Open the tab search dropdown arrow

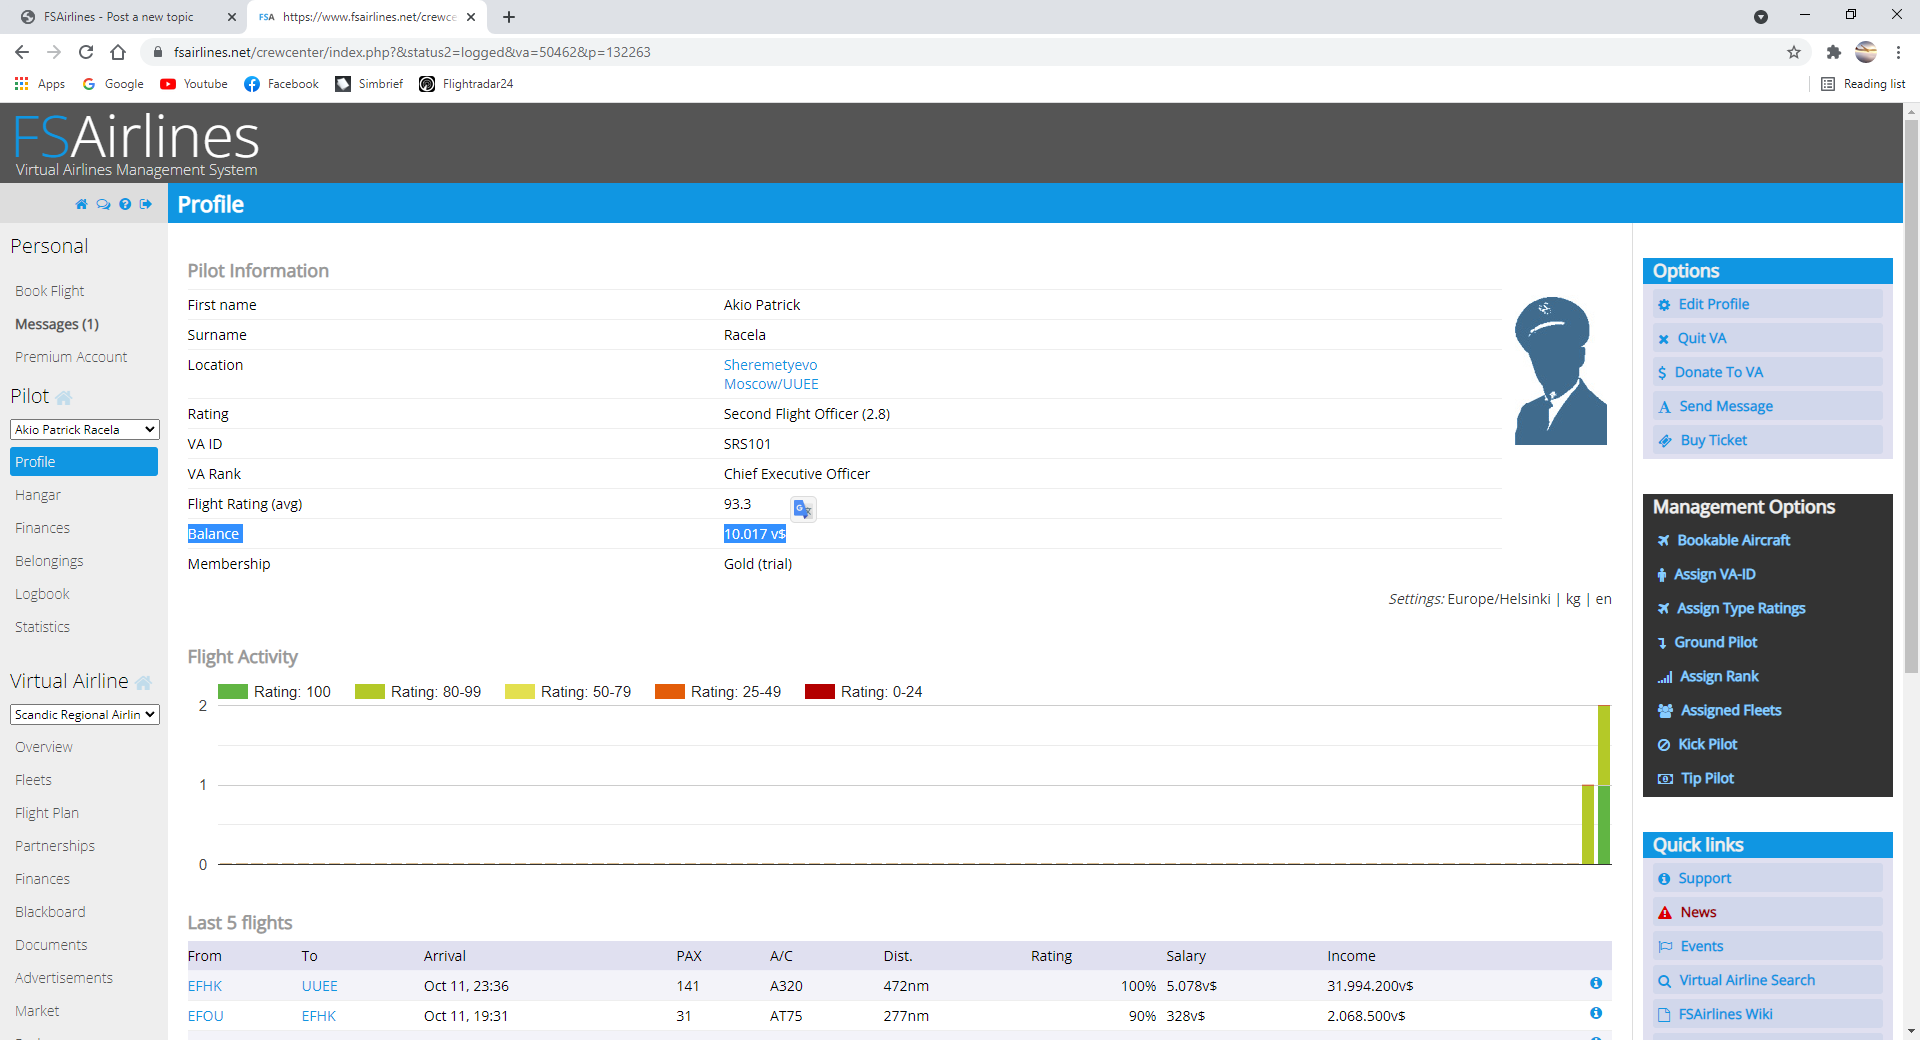pyautogui.click(x=1761, y=17)
